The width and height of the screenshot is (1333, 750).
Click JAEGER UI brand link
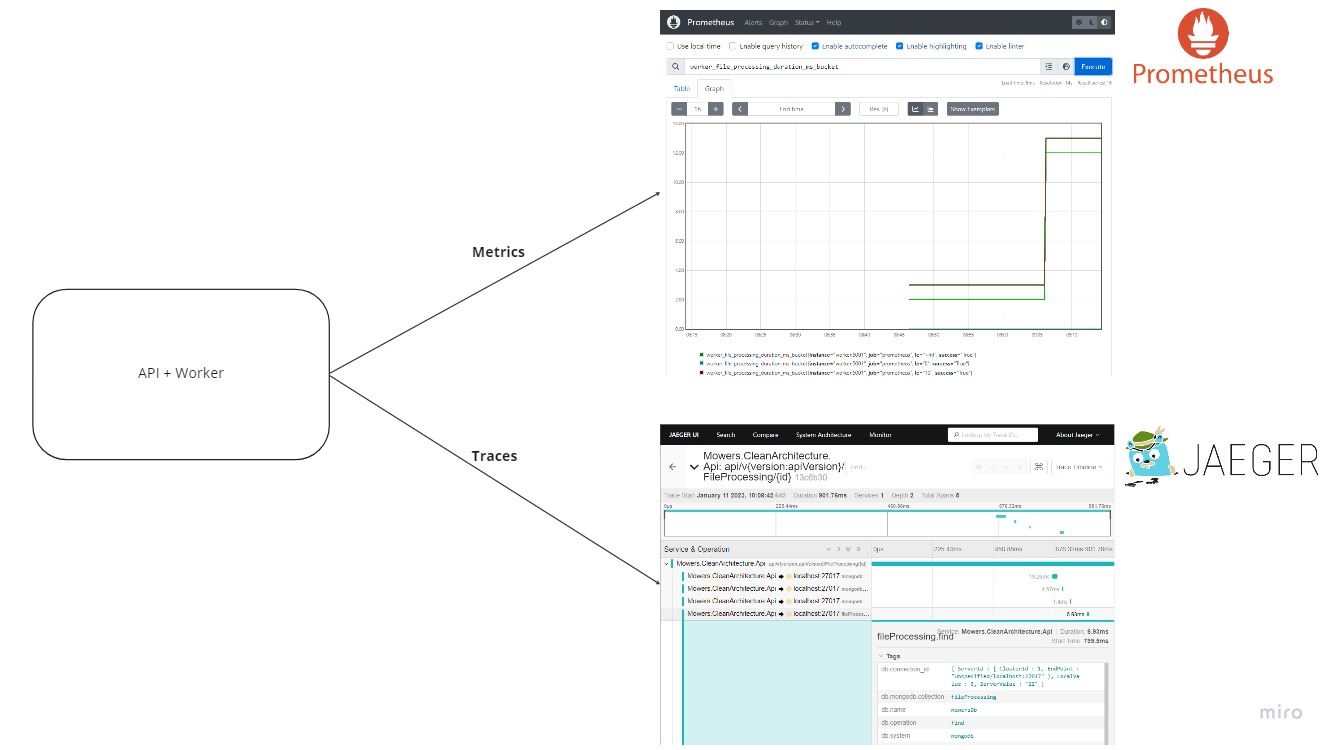[x=684, y=435]
